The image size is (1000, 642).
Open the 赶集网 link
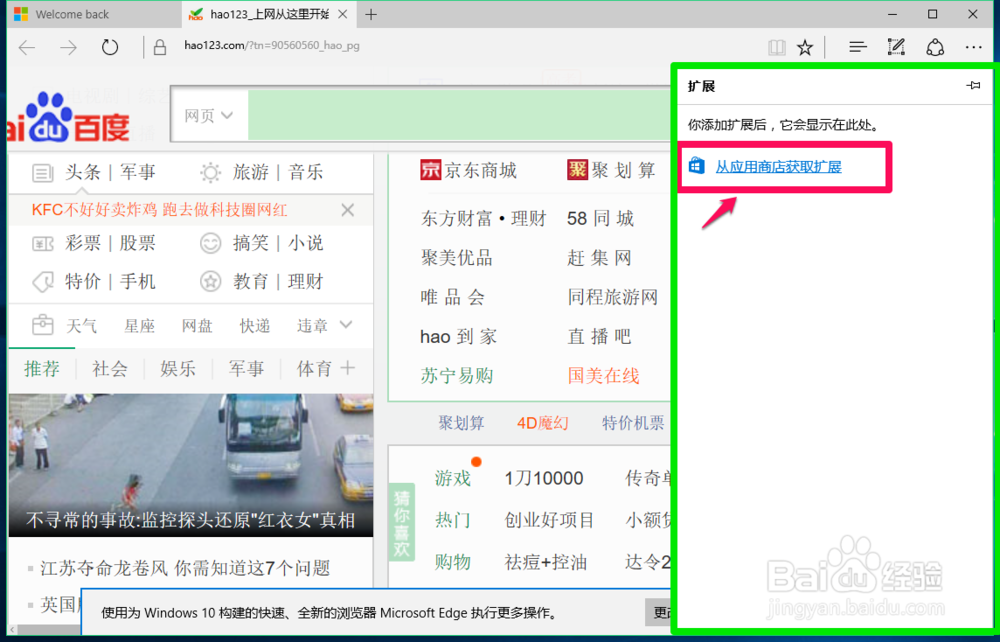point(599,258)
